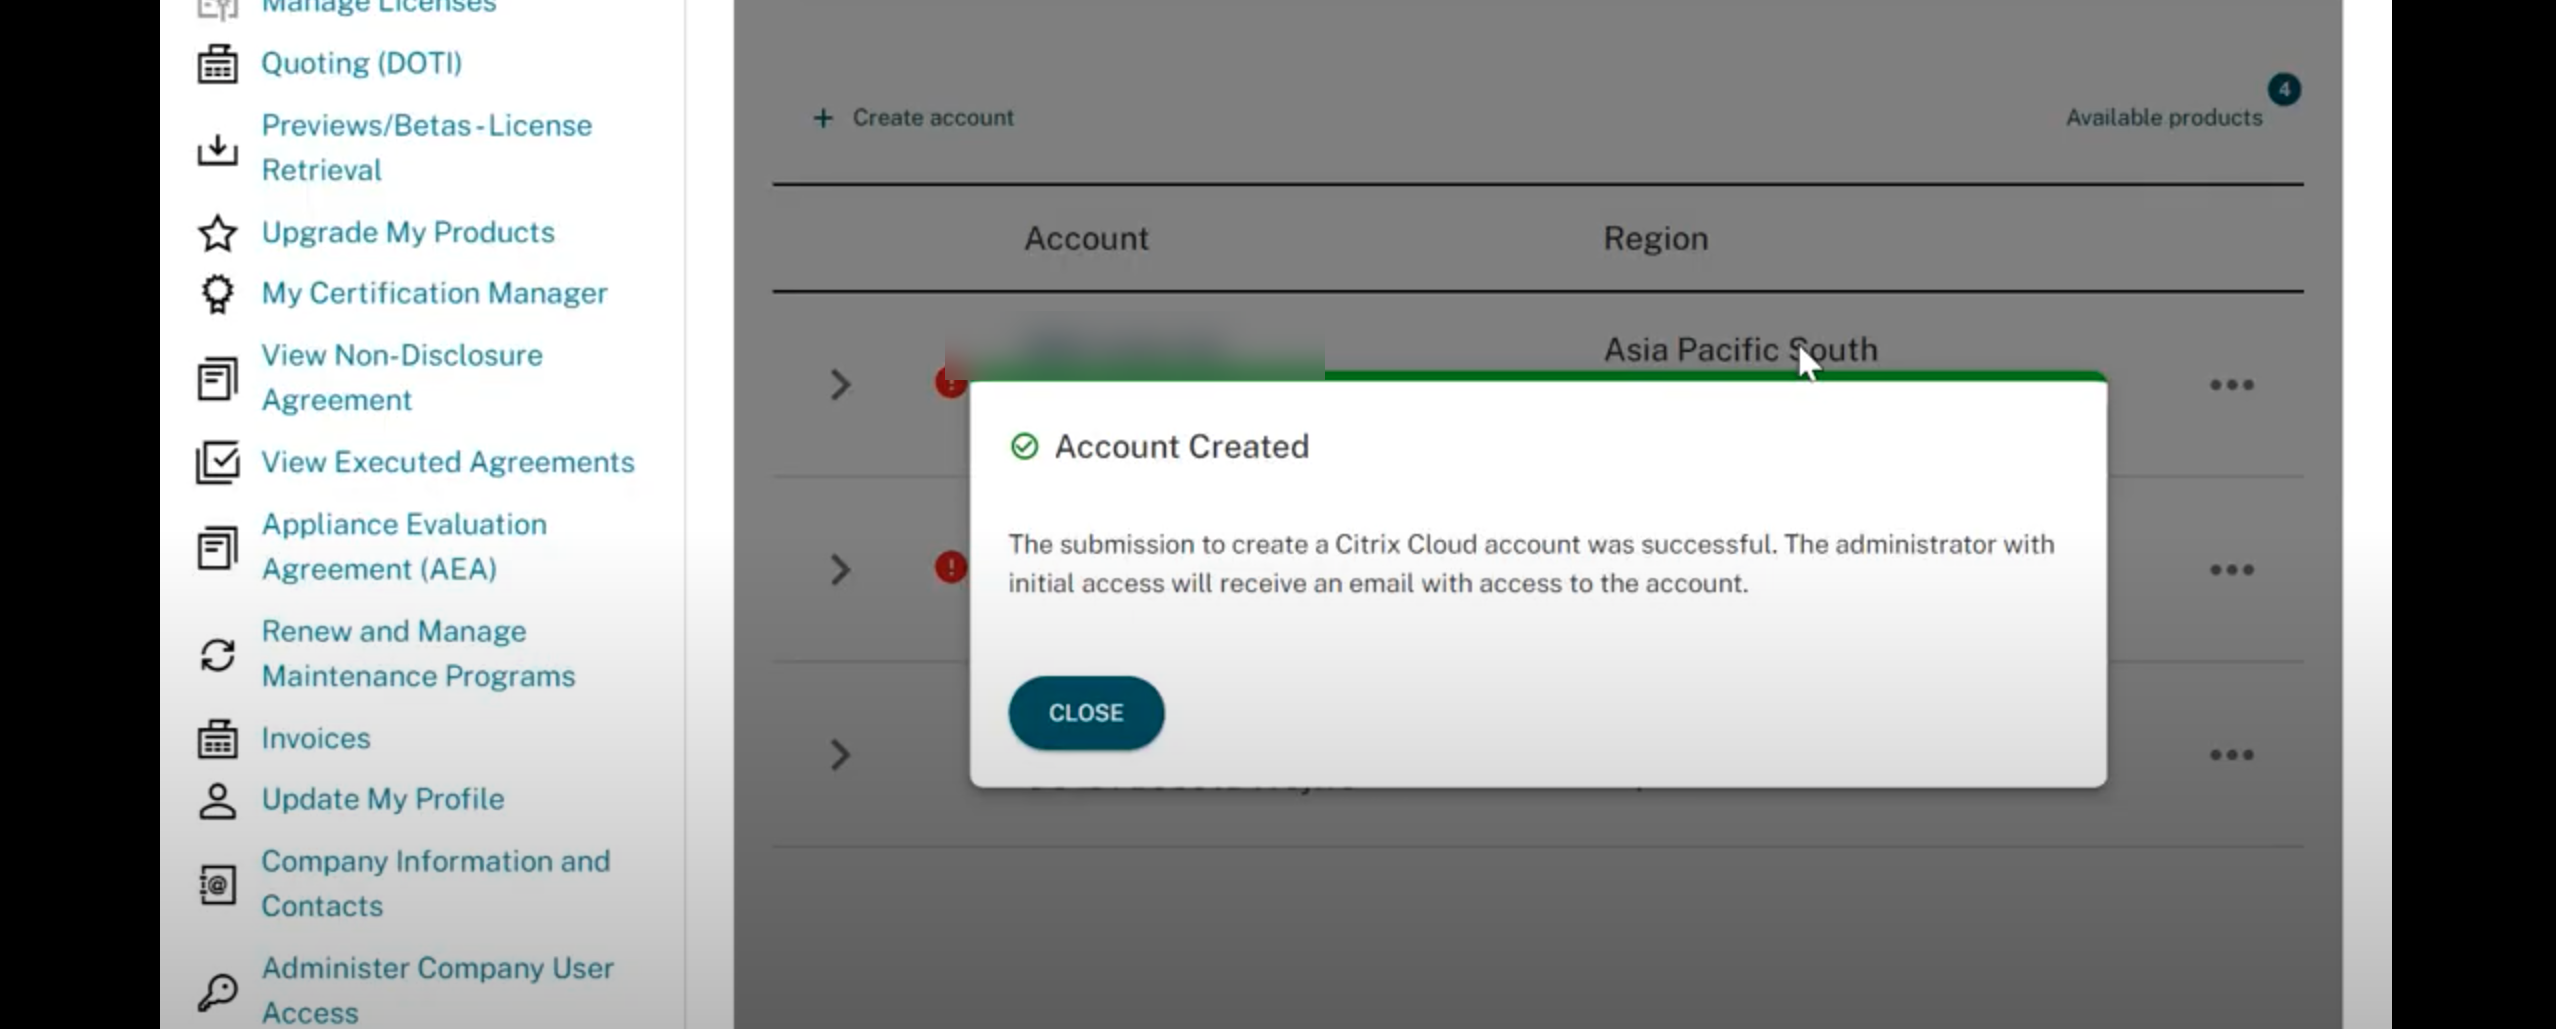Open Available products

coord(2164,118)
